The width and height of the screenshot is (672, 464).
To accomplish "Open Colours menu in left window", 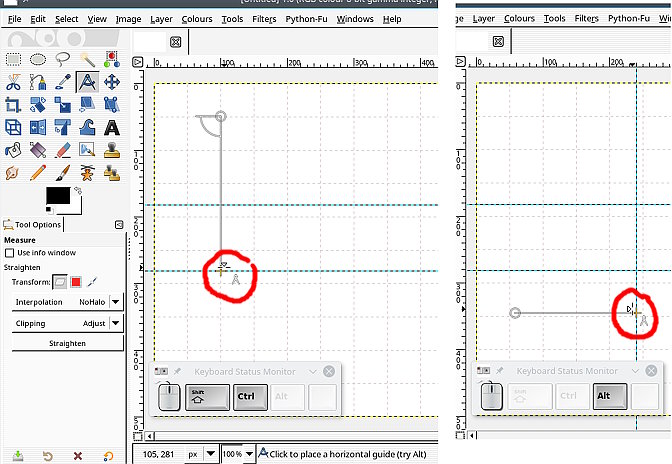I will pos(197,19).
